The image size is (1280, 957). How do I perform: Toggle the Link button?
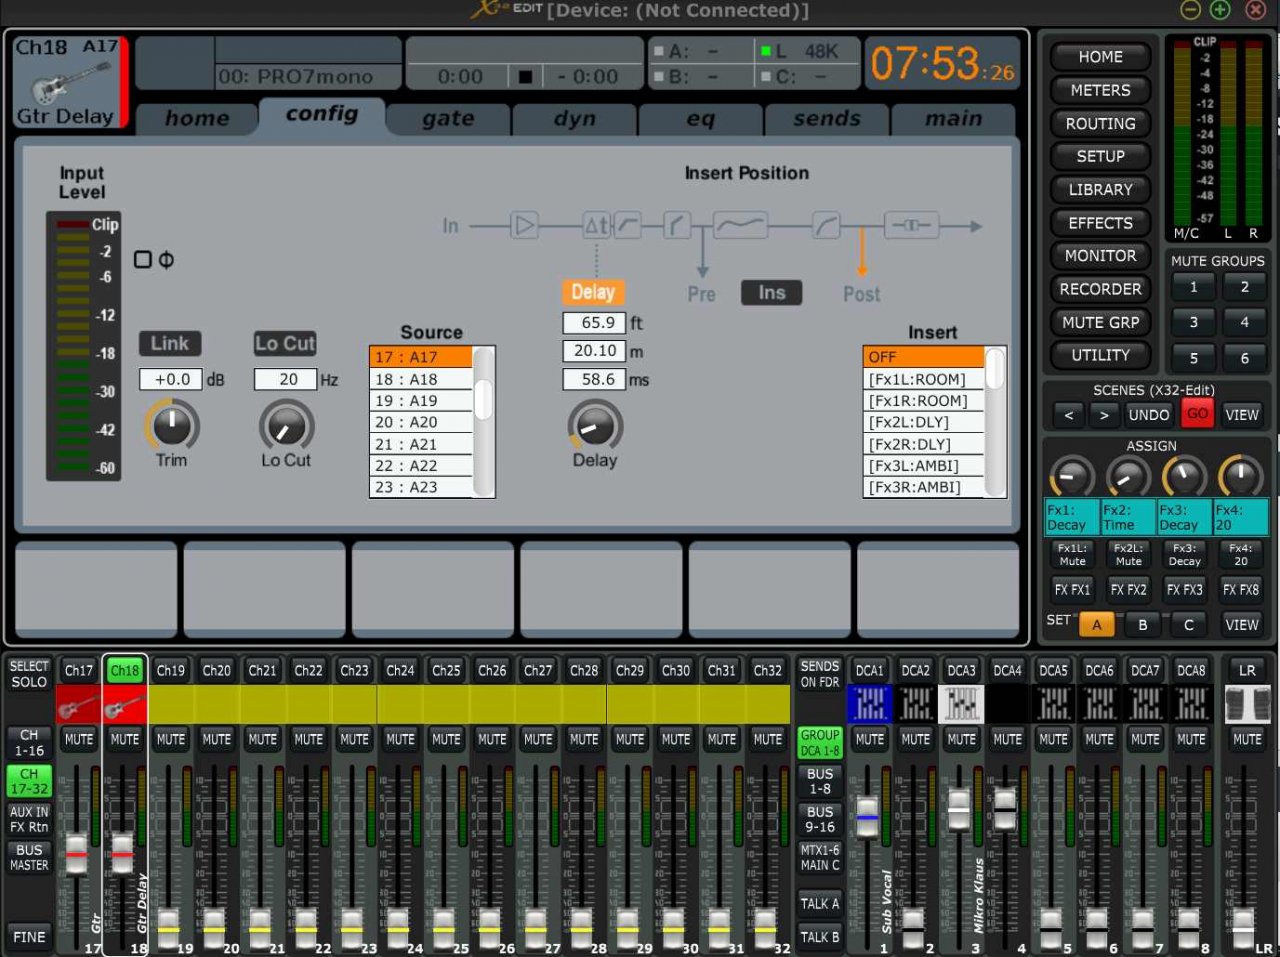pos(170,344)
